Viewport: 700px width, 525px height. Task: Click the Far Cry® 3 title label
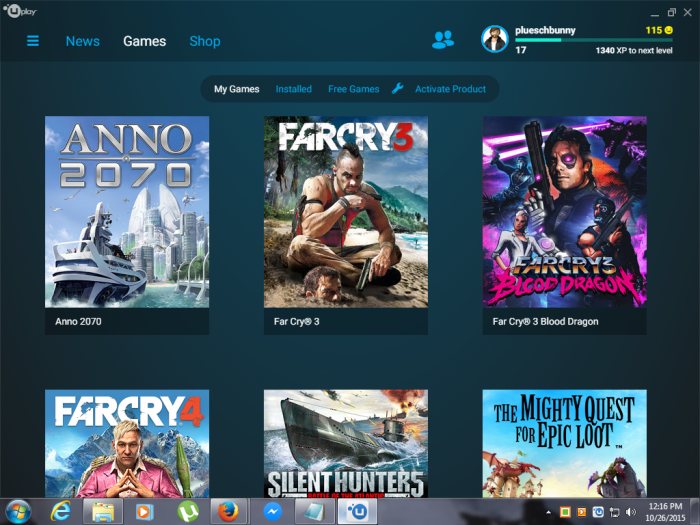[296, 321]
